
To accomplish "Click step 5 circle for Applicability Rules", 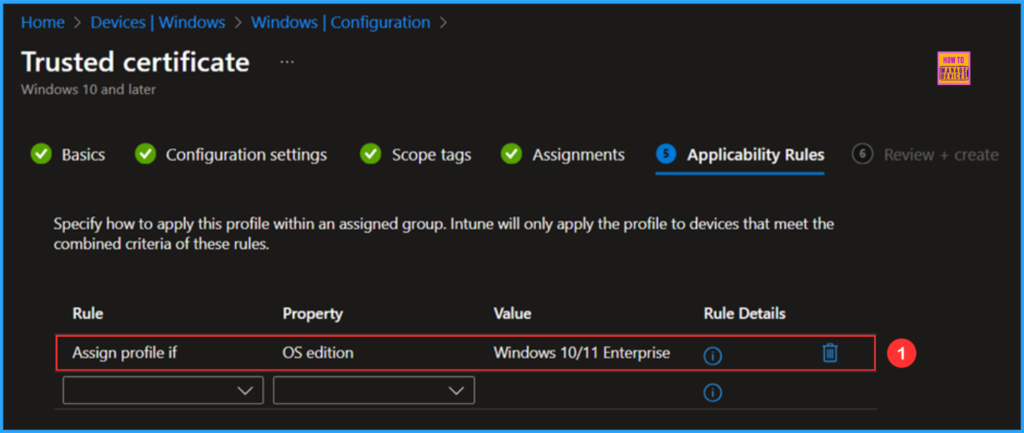I will [665, 155].
